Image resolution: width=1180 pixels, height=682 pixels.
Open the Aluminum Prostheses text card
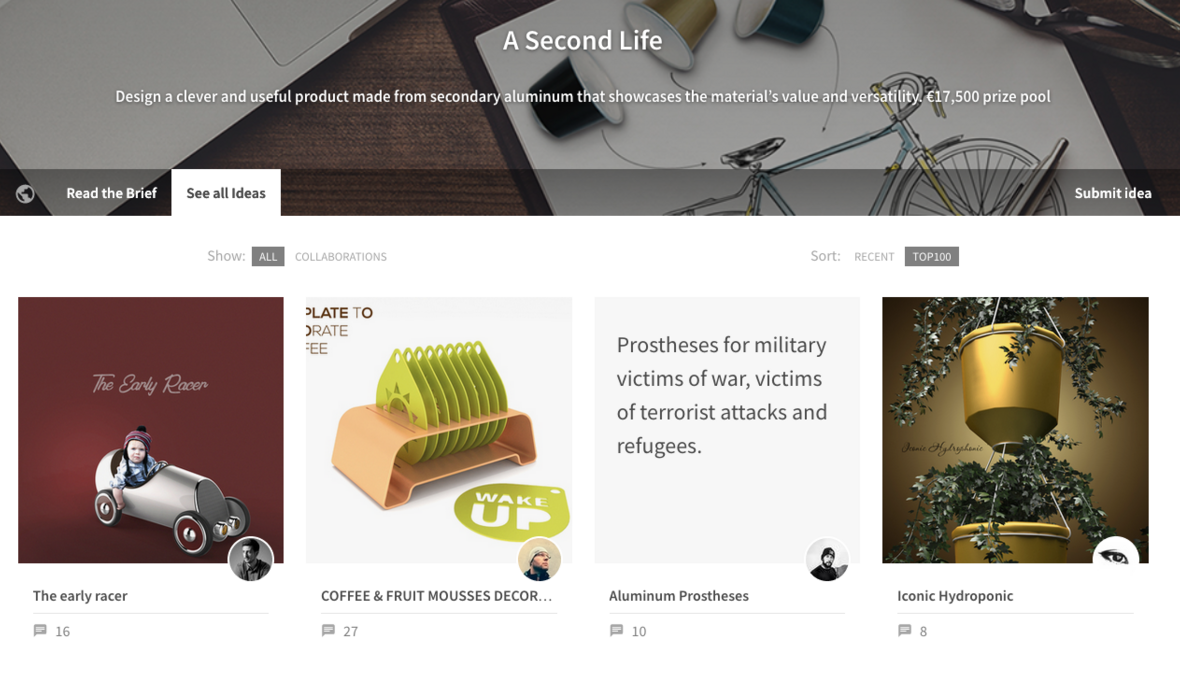point(727,430)
